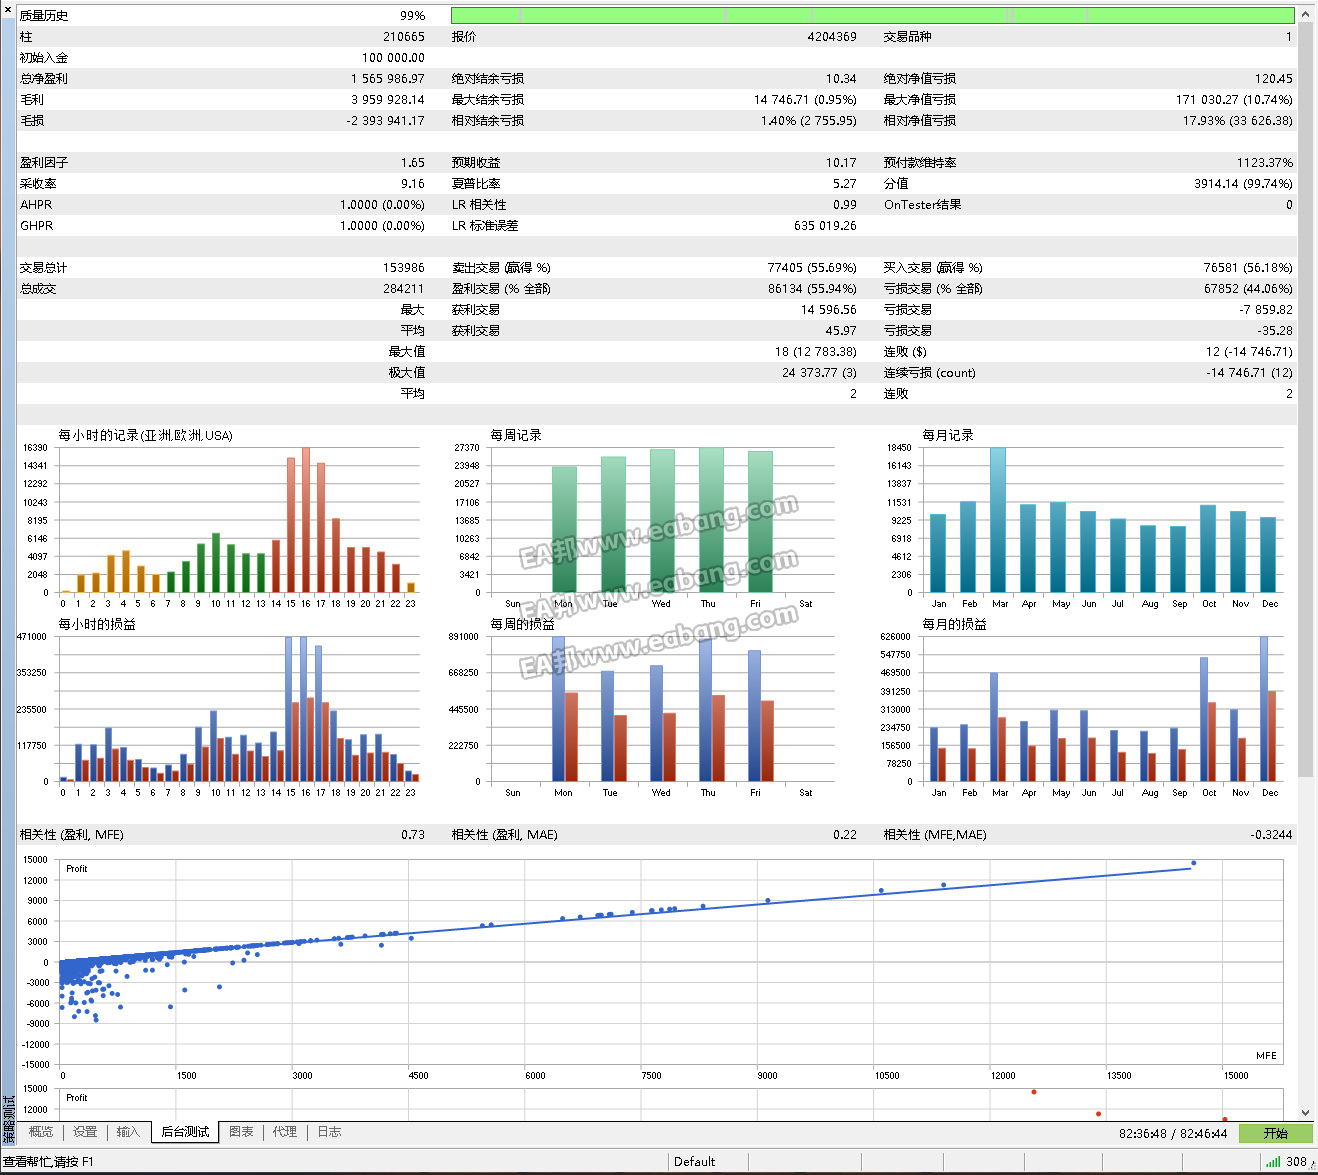The height and width of the screenshot is (1175, 1318).
Task: Show the 日志 tab
Action: coord(329,1132)
